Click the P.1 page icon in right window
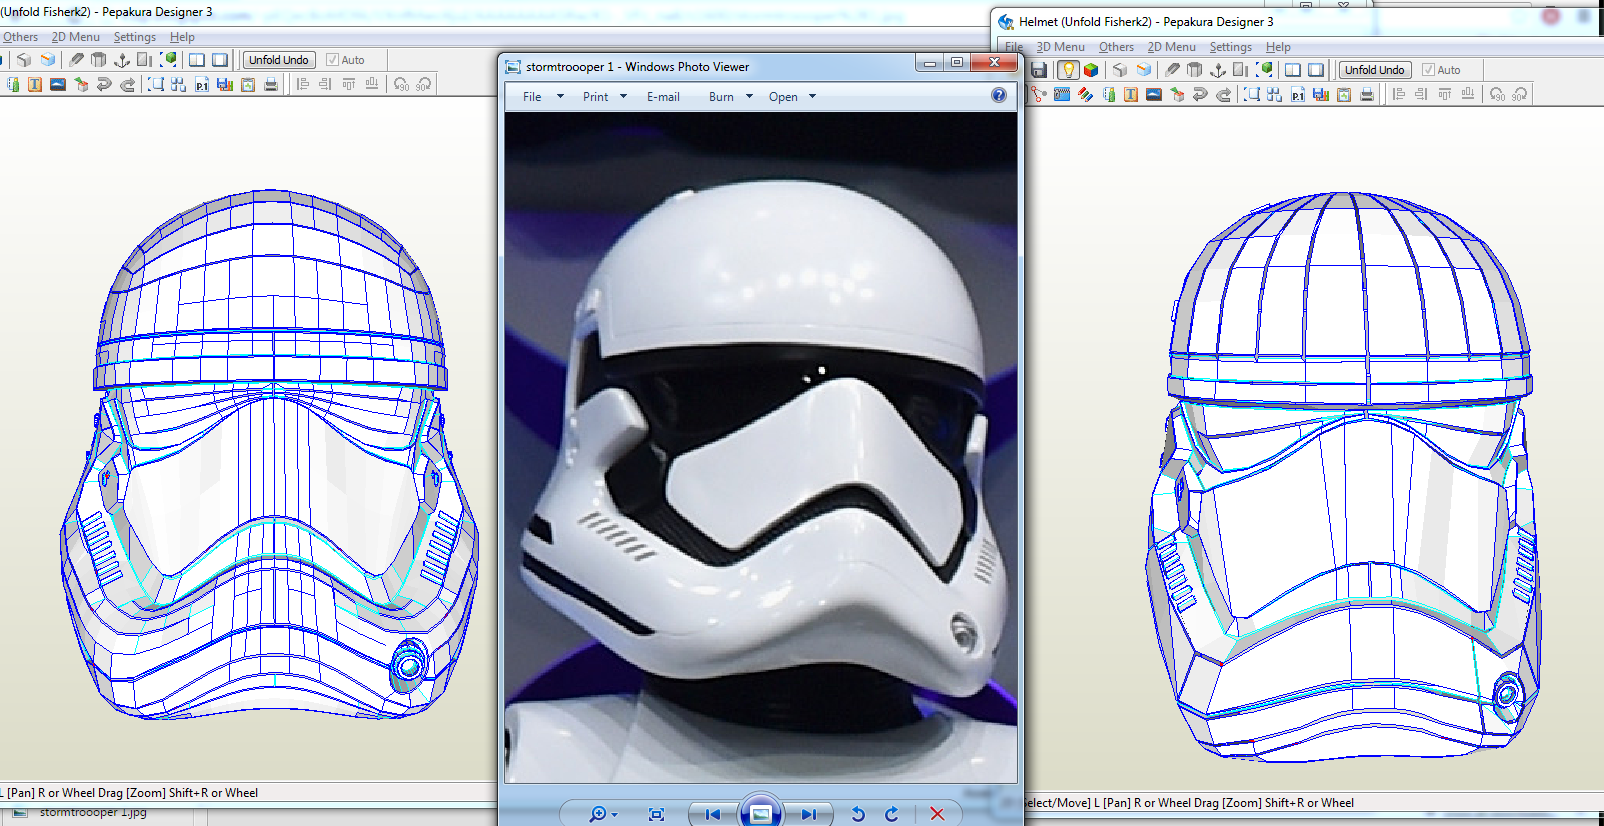Viewport: 1604px width, 826px height. pos(1298,95)
